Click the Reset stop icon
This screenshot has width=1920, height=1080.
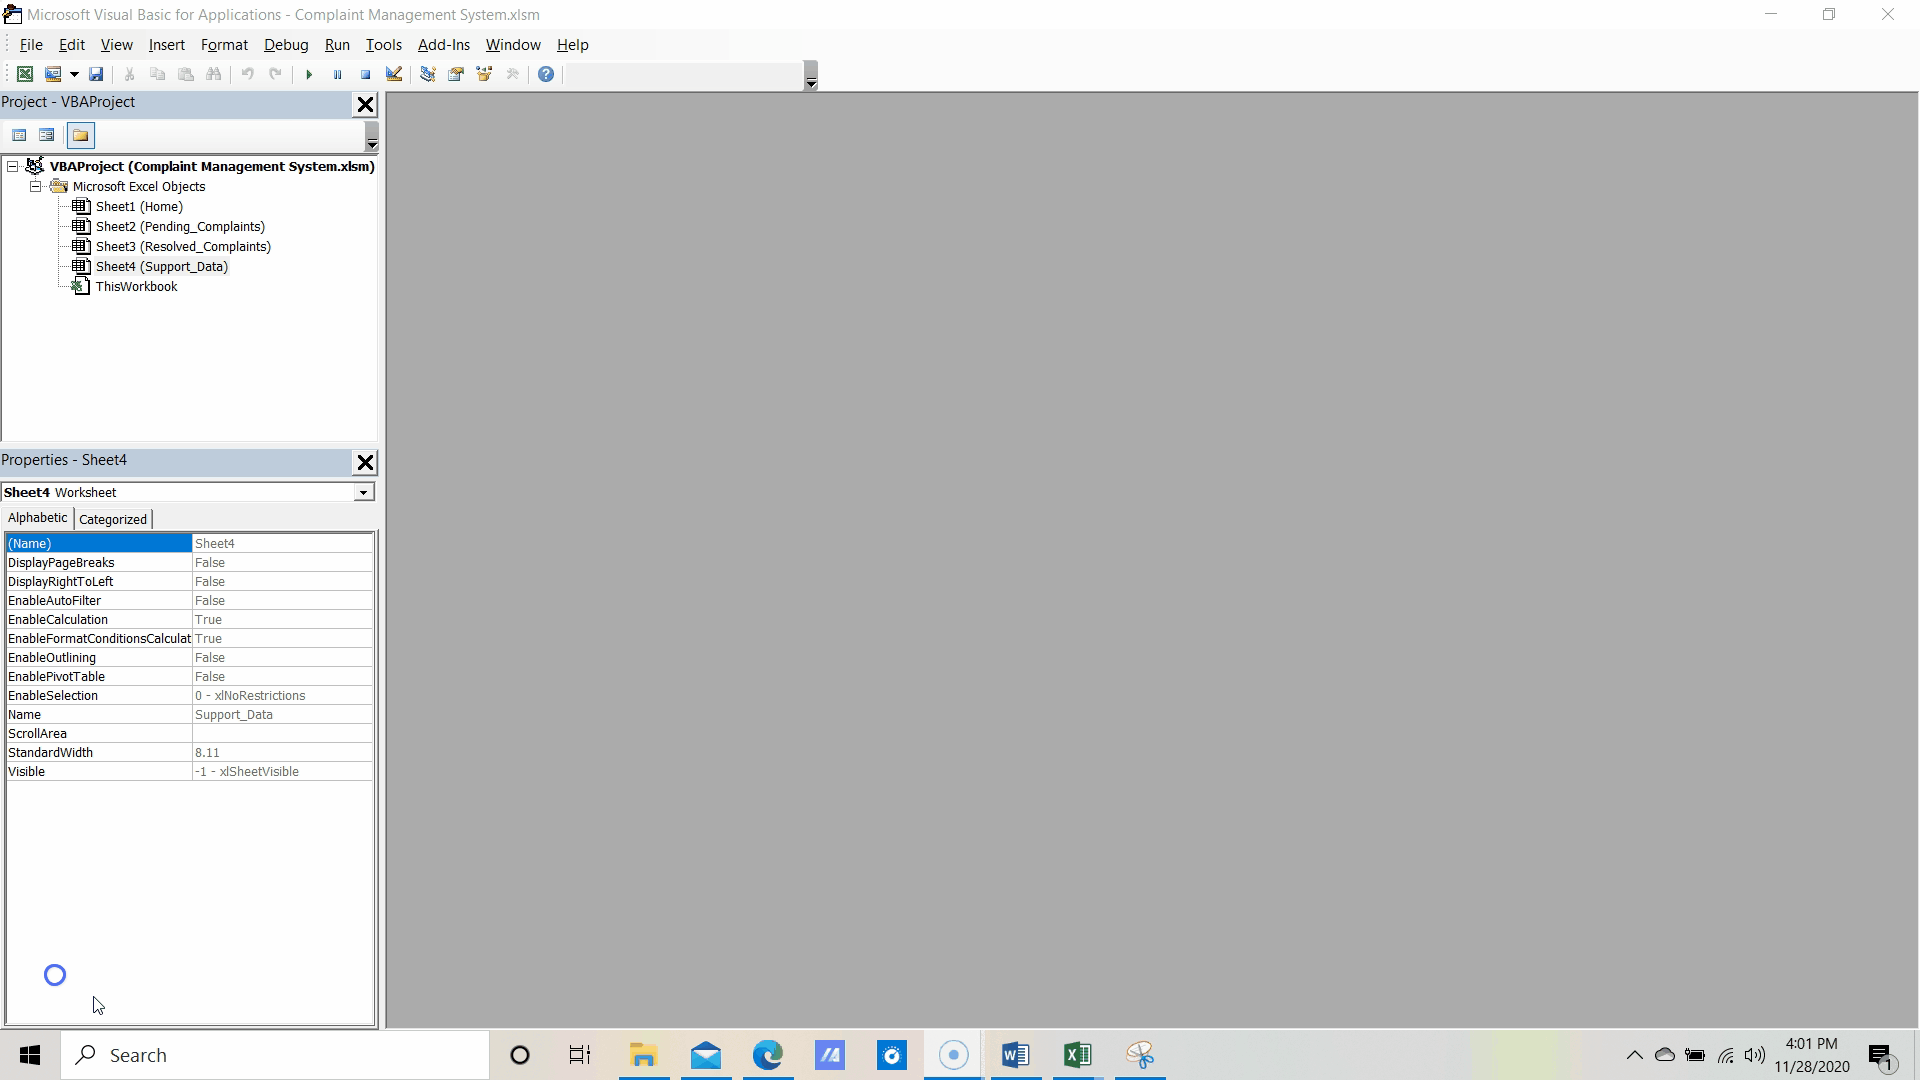click(x=365, y=74)
